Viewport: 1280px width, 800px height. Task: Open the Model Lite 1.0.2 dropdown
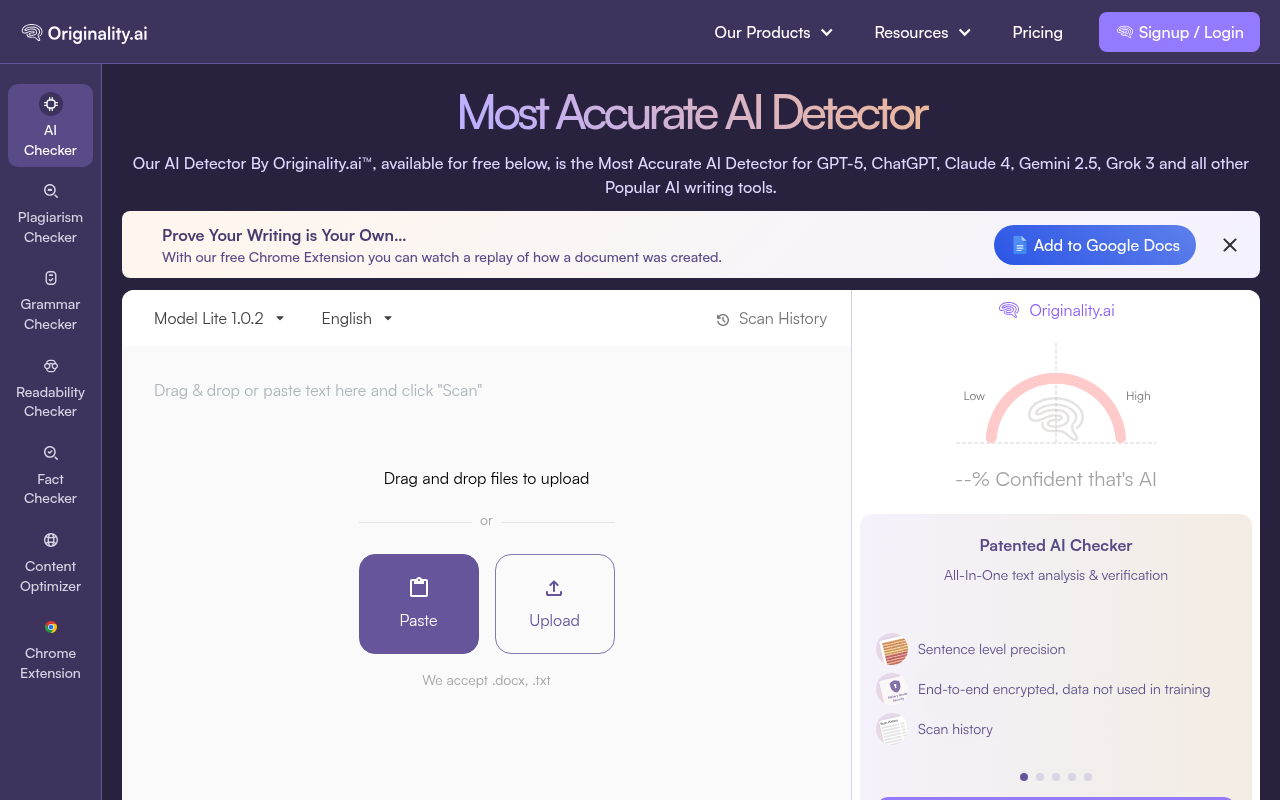pos(218,318)
